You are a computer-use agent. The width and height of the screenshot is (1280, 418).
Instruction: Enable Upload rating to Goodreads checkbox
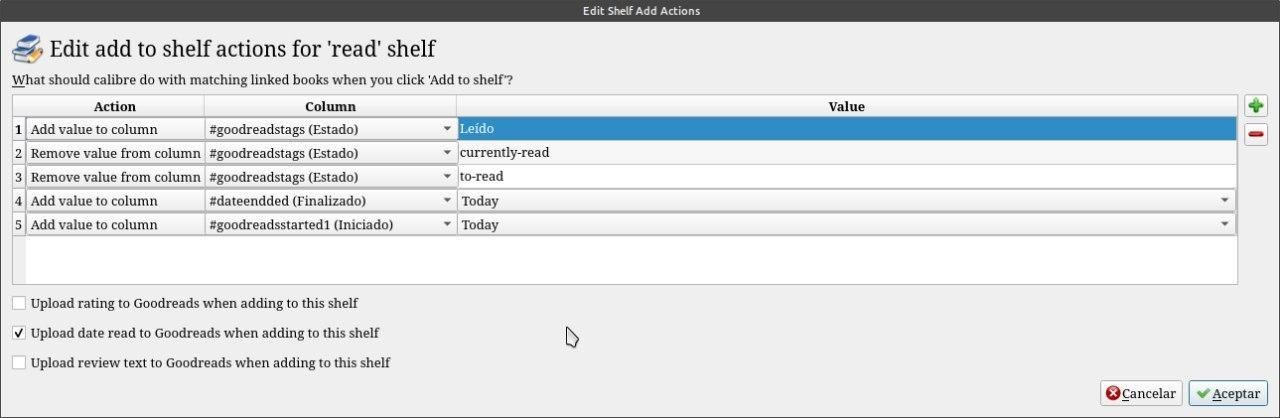[19, 303]
